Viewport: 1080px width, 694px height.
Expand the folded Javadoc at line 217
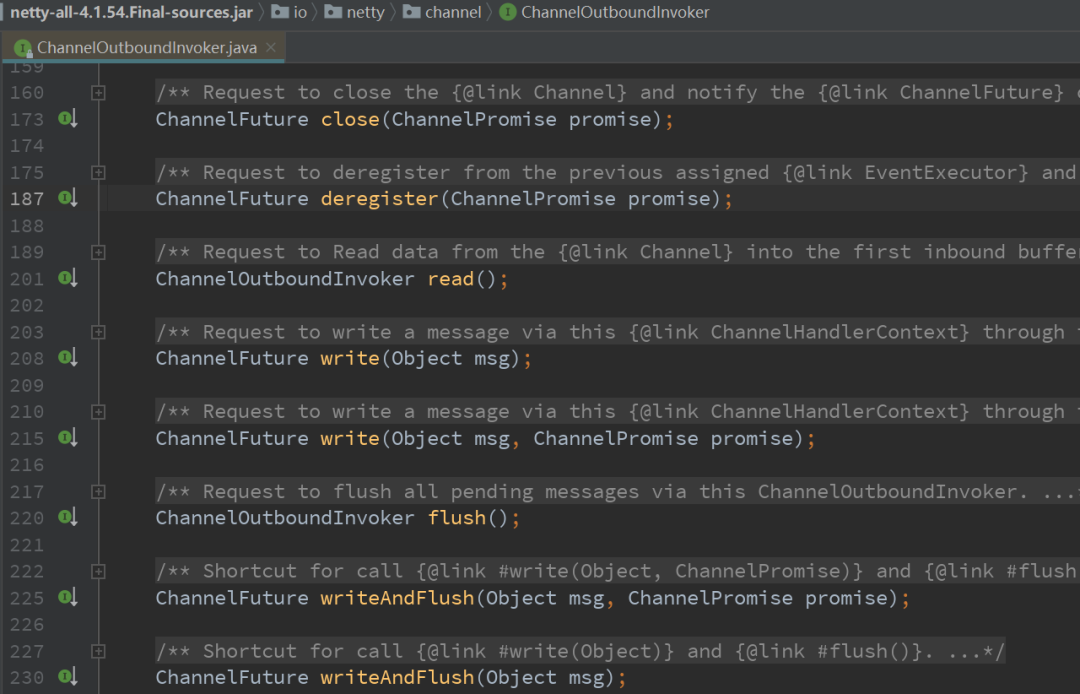tap(98, 492)
